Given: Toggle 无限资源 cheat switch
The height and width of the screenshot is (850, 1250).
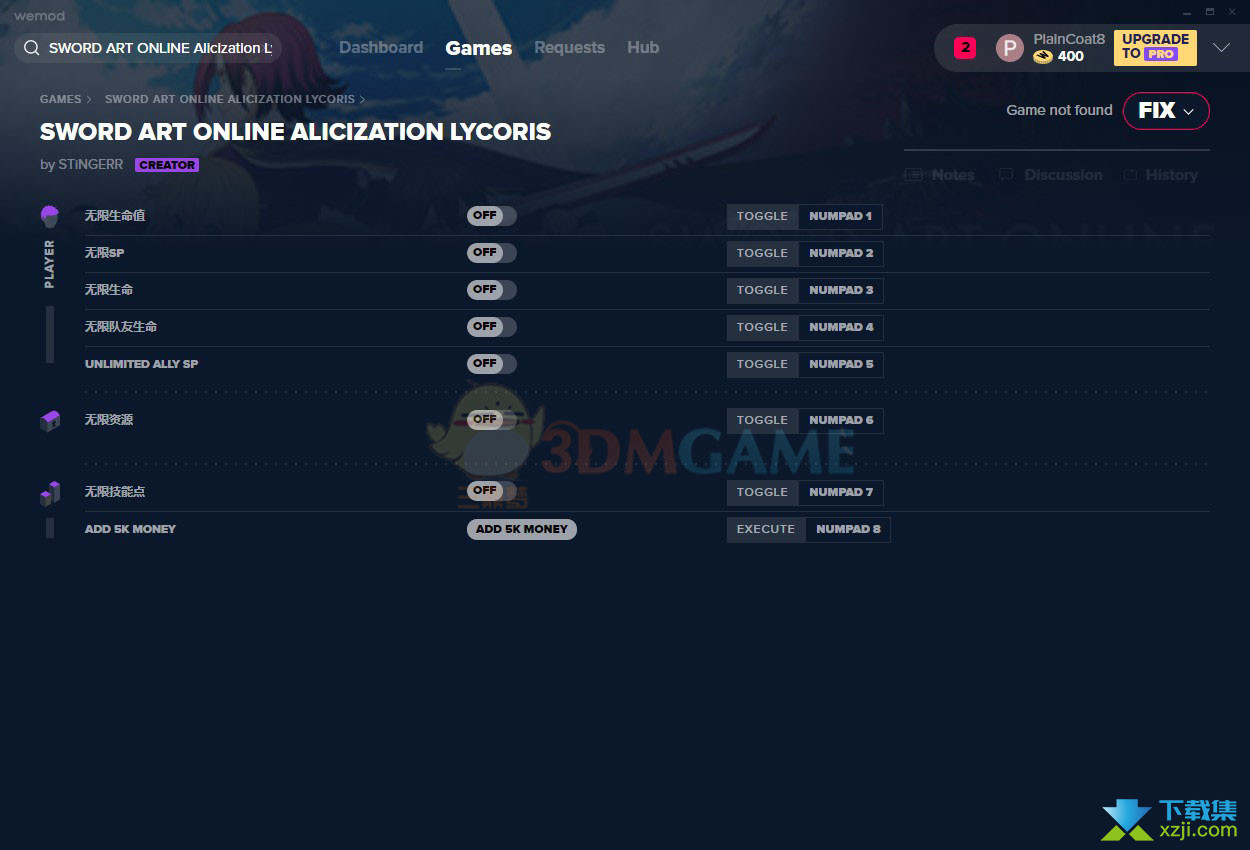Looking at the screenshot, I should [492, 420].
